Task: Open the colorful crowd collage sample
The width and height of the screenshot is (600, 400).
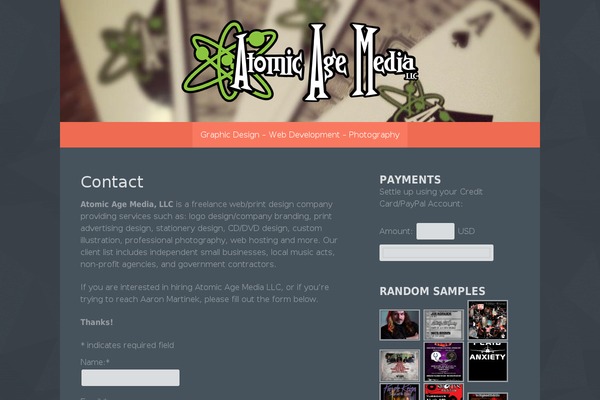Action: tap(488, 320)
